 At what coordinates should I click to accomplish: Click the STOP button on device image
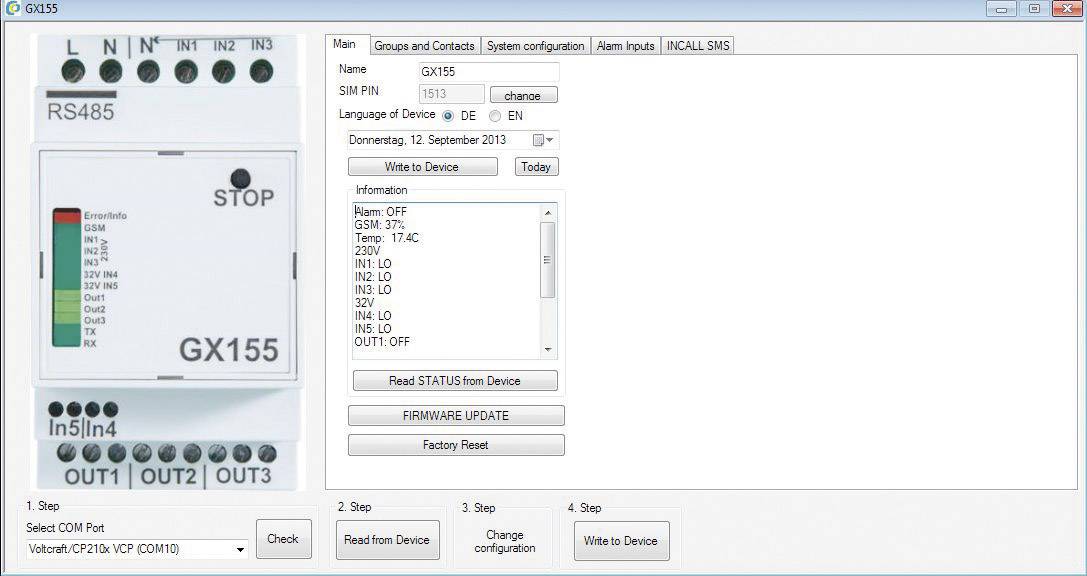coord(239,178)
